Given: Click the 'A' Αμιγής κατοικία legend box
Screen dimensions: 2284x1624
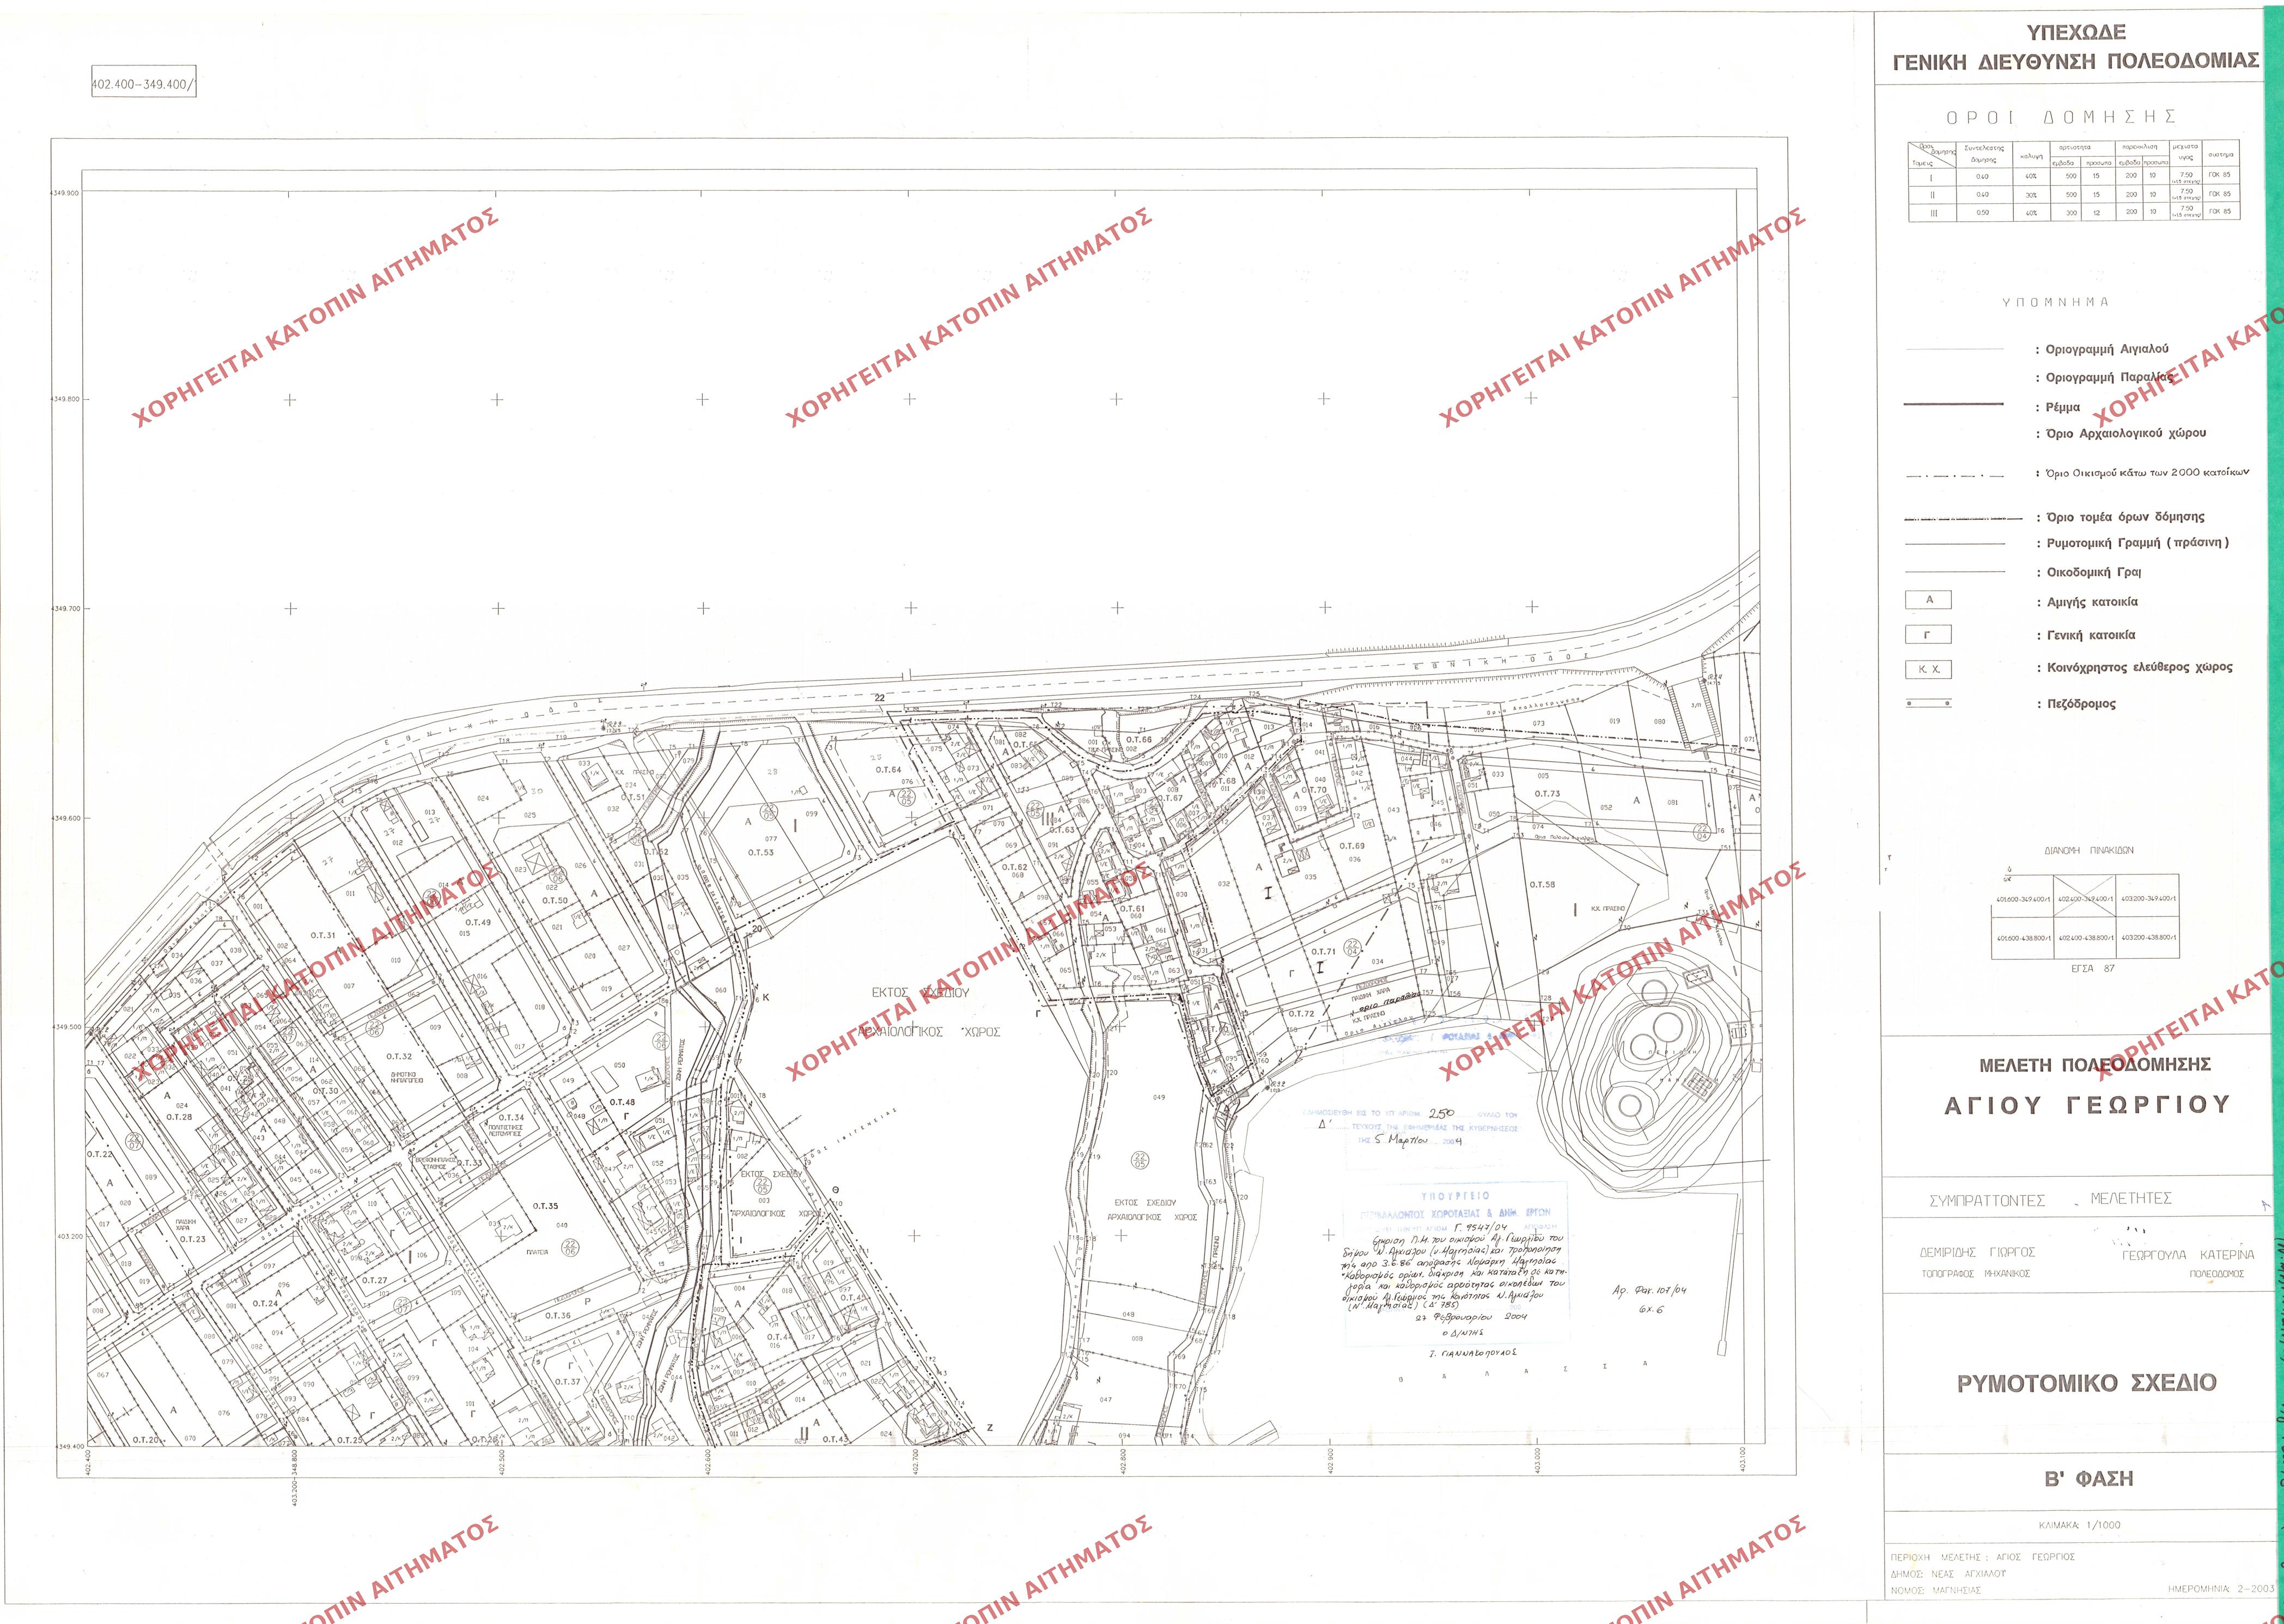Looking at the screenshot, I should [1929, 600].
